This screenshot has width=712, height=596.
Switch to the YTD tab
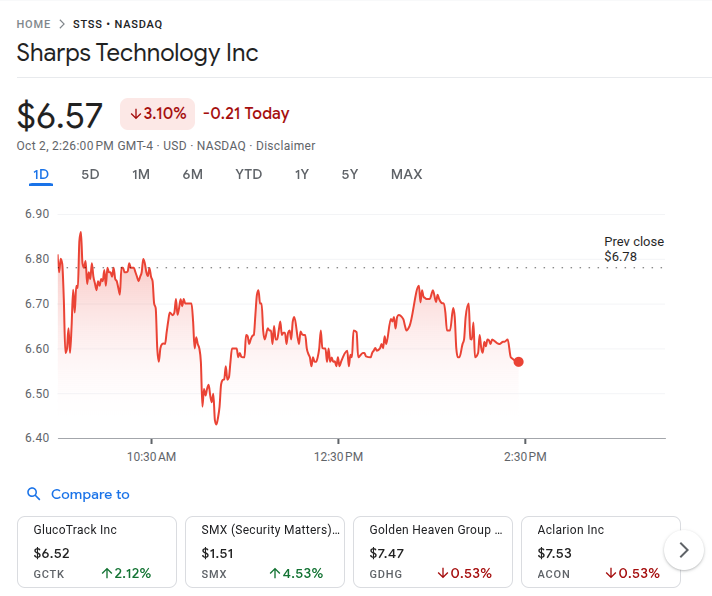[x=248, y=174]
